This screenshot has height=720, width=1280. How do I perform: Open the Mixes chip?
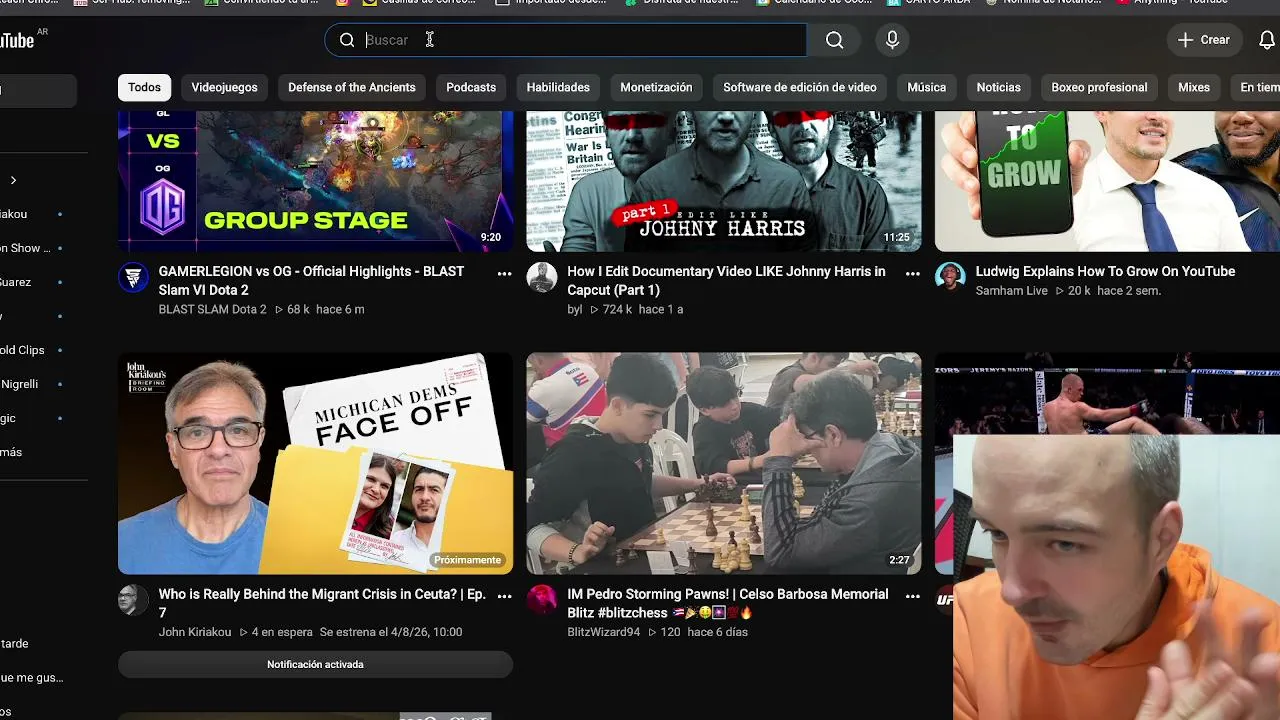(x=1194, y=87)
